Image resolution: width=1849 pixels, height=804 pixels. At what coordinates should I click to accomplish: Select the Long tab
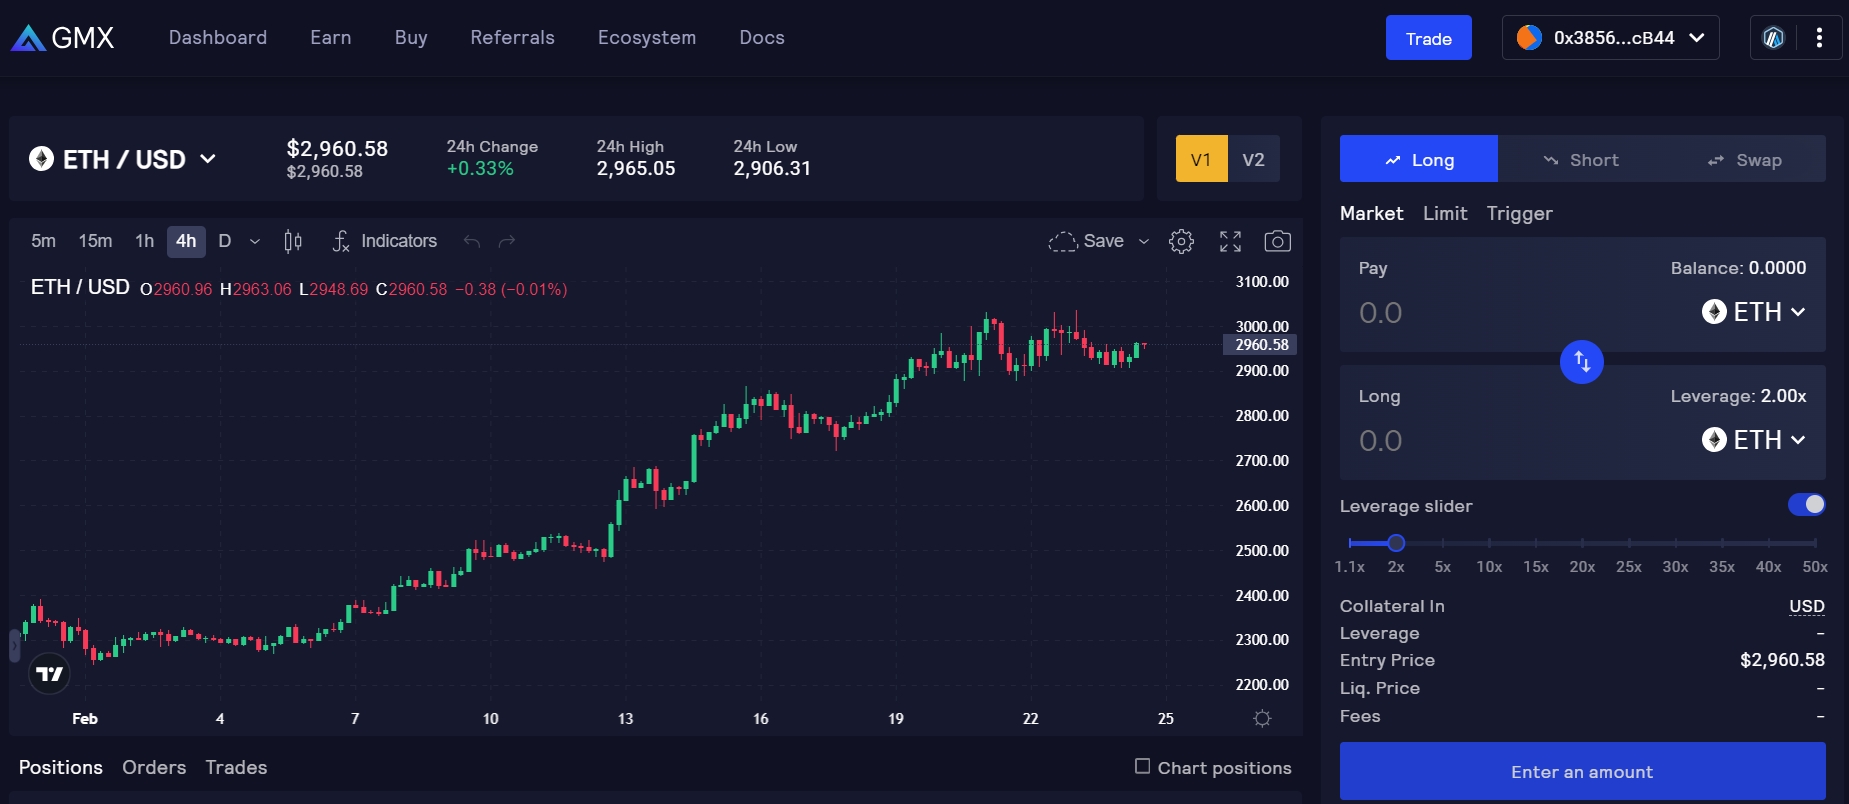tap(1419, 159)
